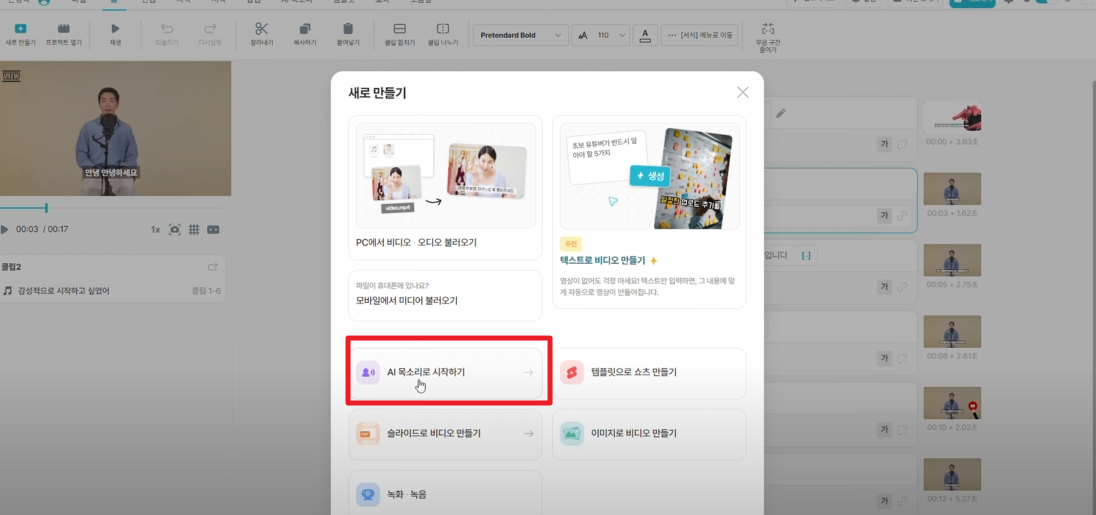Toggle the link icon at 00:12 clip
Viewport: 1096px width, 515px height.
coord(902,500)
